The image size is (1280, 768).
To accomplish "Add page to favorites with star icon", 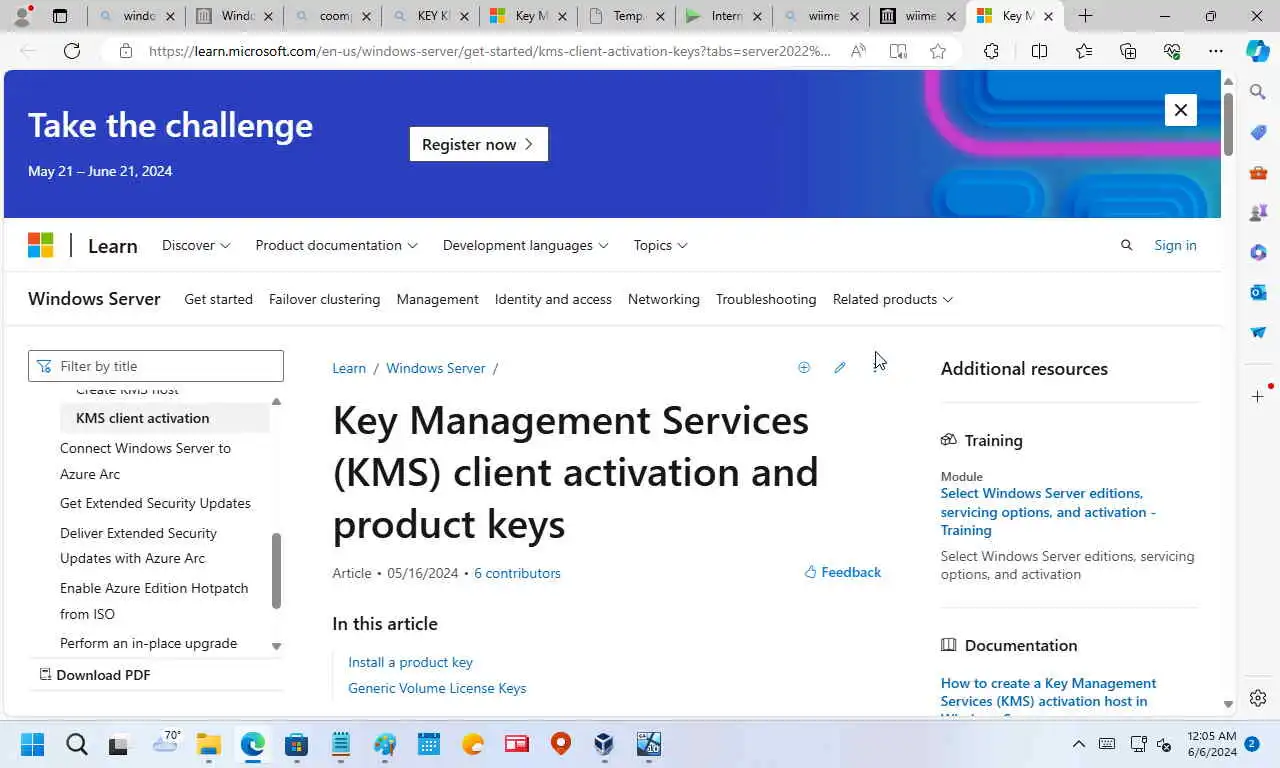I will [x=937, y=51].
